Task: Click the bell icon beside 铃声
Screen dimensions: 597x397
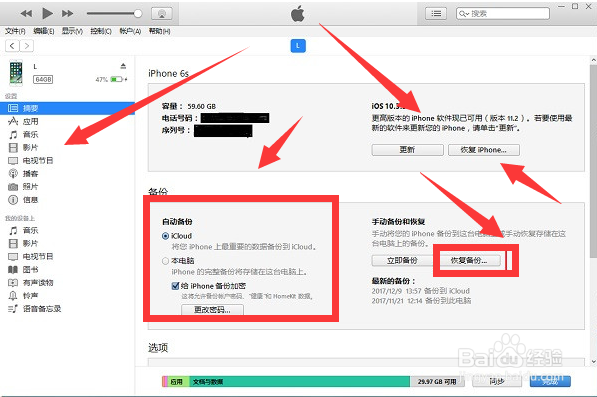Action: click(x=13, y=295)
